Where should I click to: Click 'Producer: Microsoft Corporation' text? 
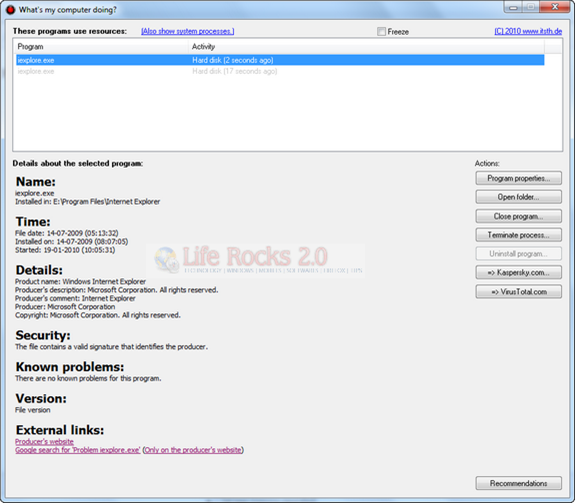tap(65, 306)
